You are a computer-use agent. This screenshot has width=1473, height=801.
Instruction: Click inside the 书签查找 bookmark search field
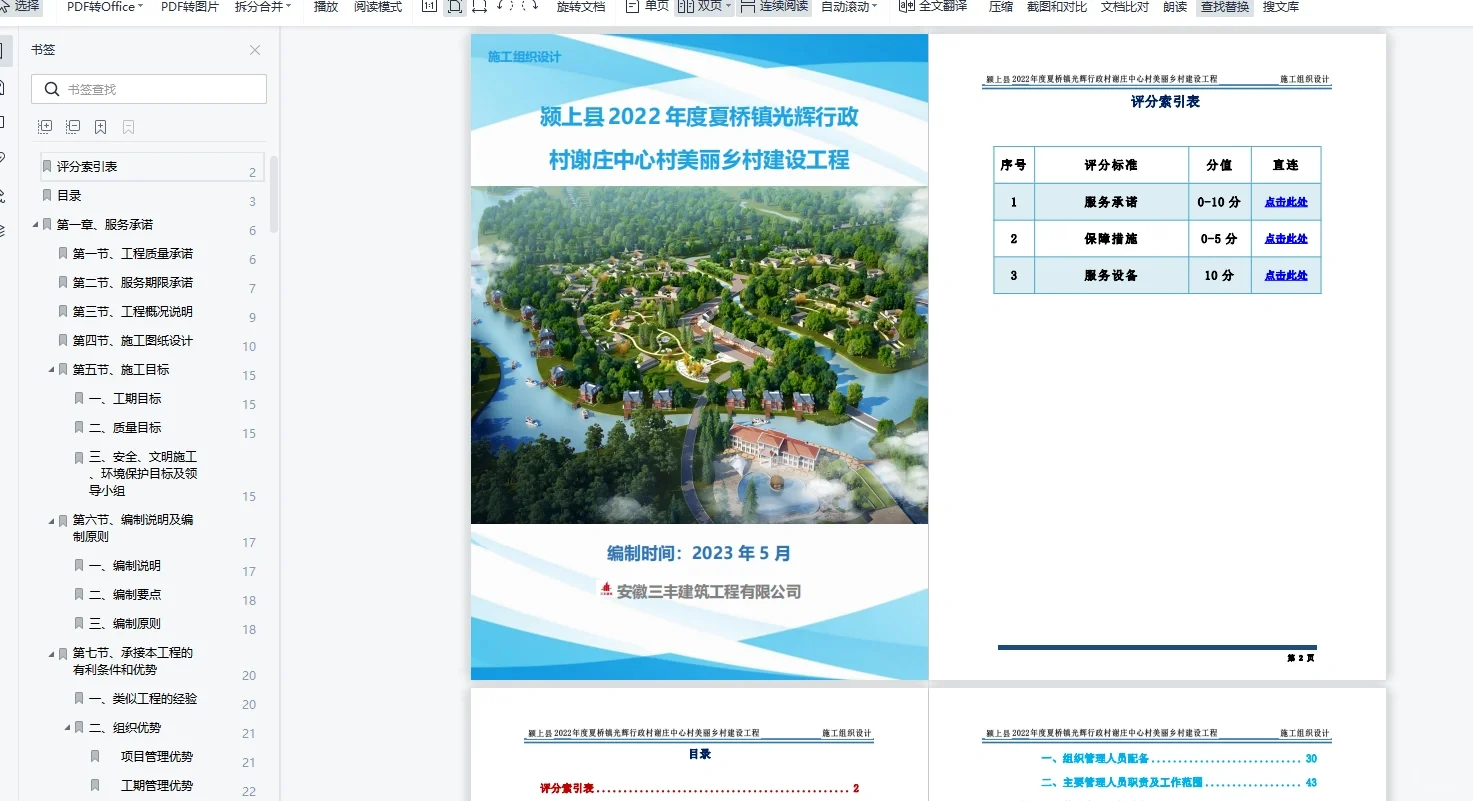click(148, 89)
